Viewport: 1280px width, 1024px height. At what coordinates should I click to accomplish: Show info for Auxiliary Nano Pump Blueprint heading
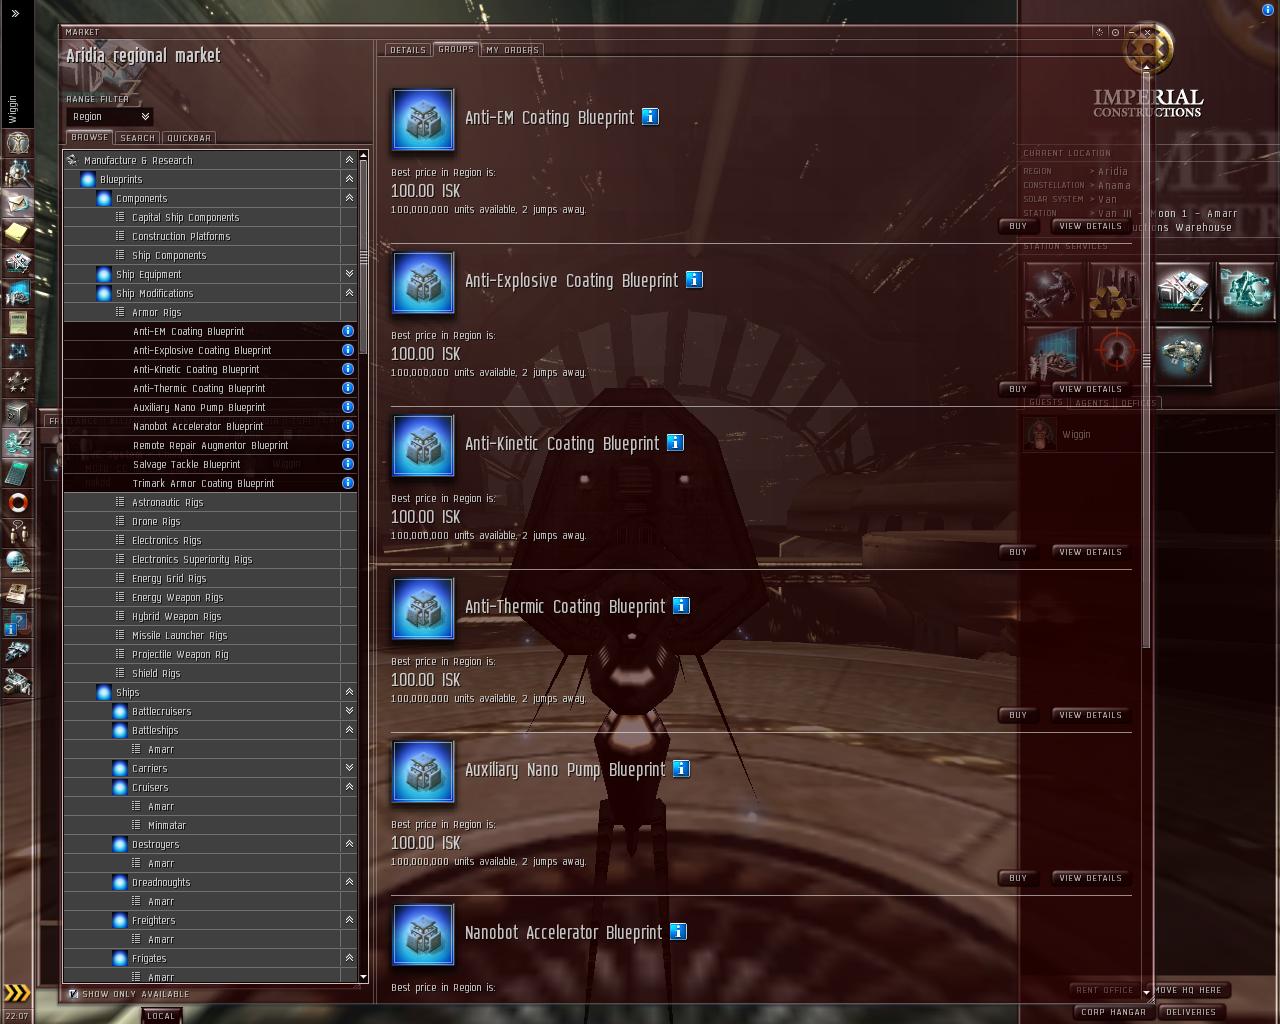[681, 769]
